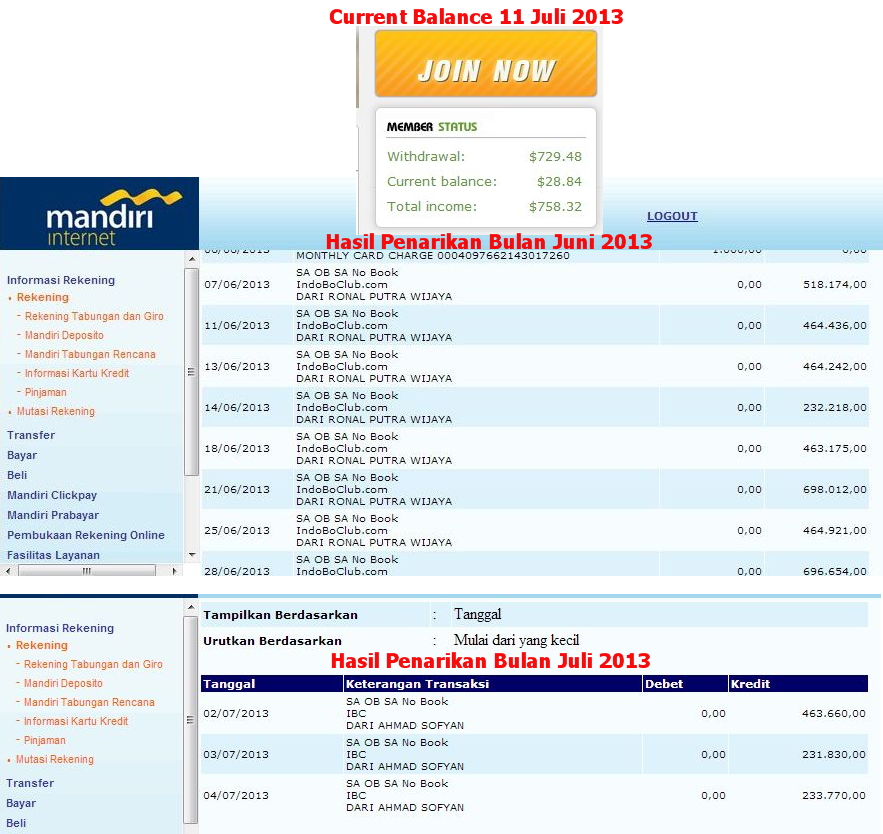Screen dimensions: 883x834
Task: Select credit amount 698.012,00
Action: (x=835, y=490)
